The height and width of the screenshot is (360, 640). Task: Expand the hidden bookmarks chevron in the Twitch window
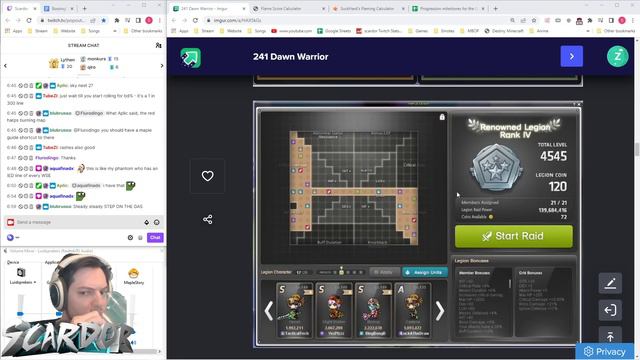coord(115,31)
